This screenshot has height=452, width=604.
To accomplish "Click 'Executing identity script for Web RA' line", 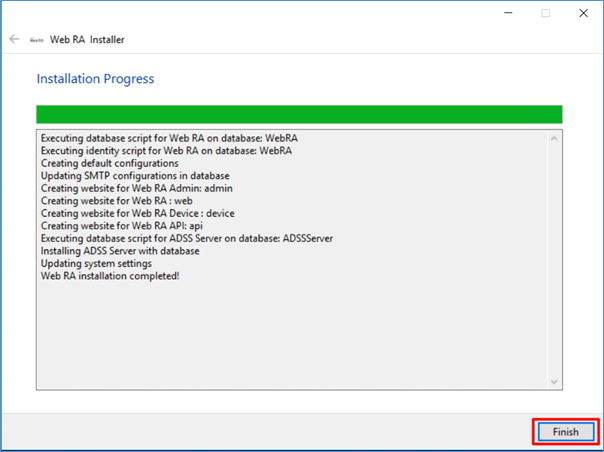I will point(166,151).
